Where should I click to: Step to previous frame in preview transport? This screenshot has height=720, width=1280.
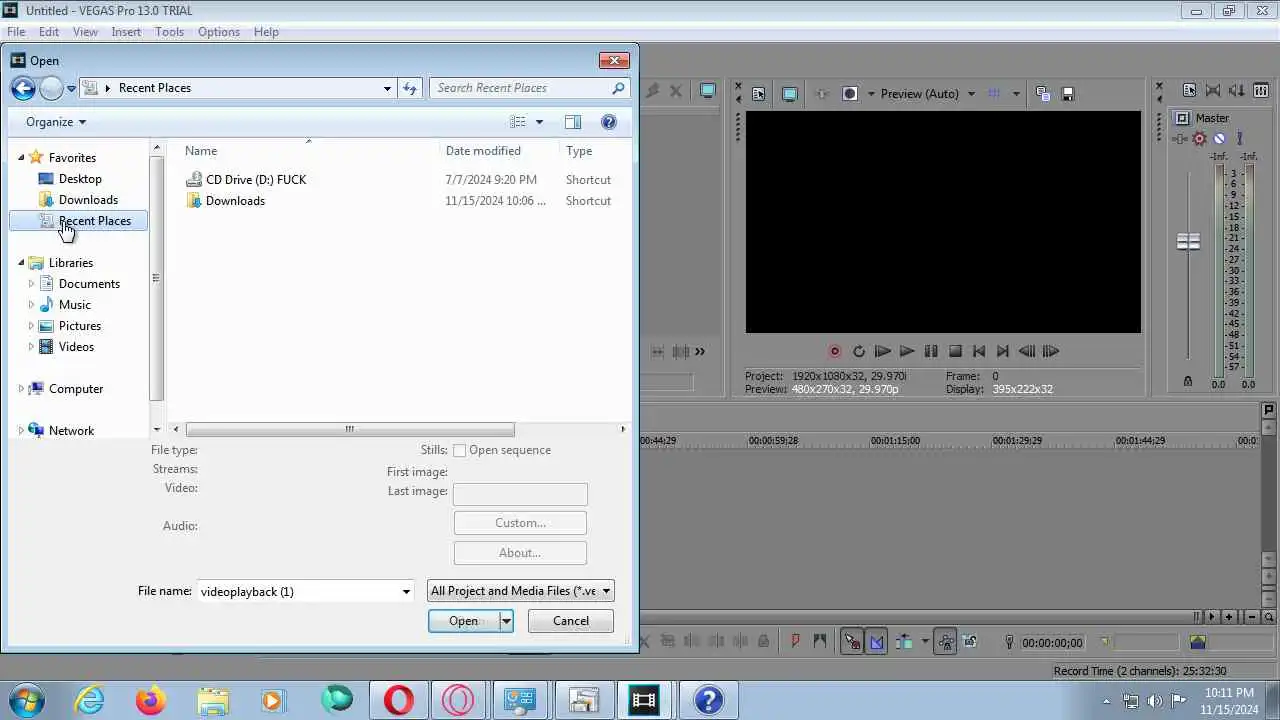pos(1027,352)
